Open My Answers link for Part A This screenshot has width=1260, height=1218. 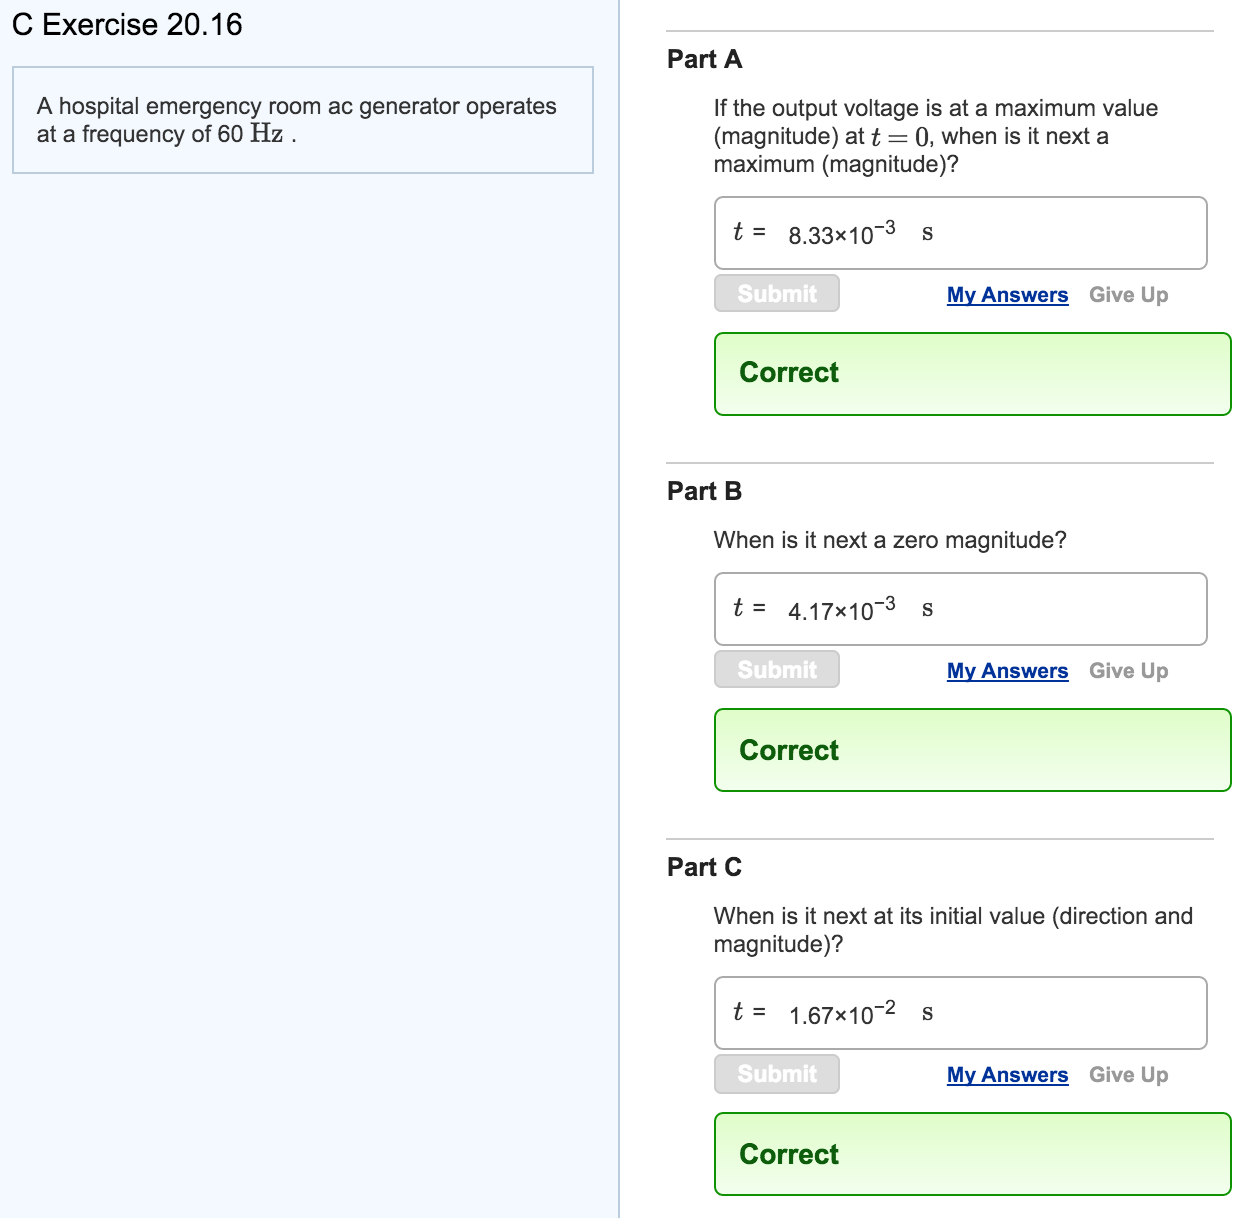click(x=1007, y=295)
